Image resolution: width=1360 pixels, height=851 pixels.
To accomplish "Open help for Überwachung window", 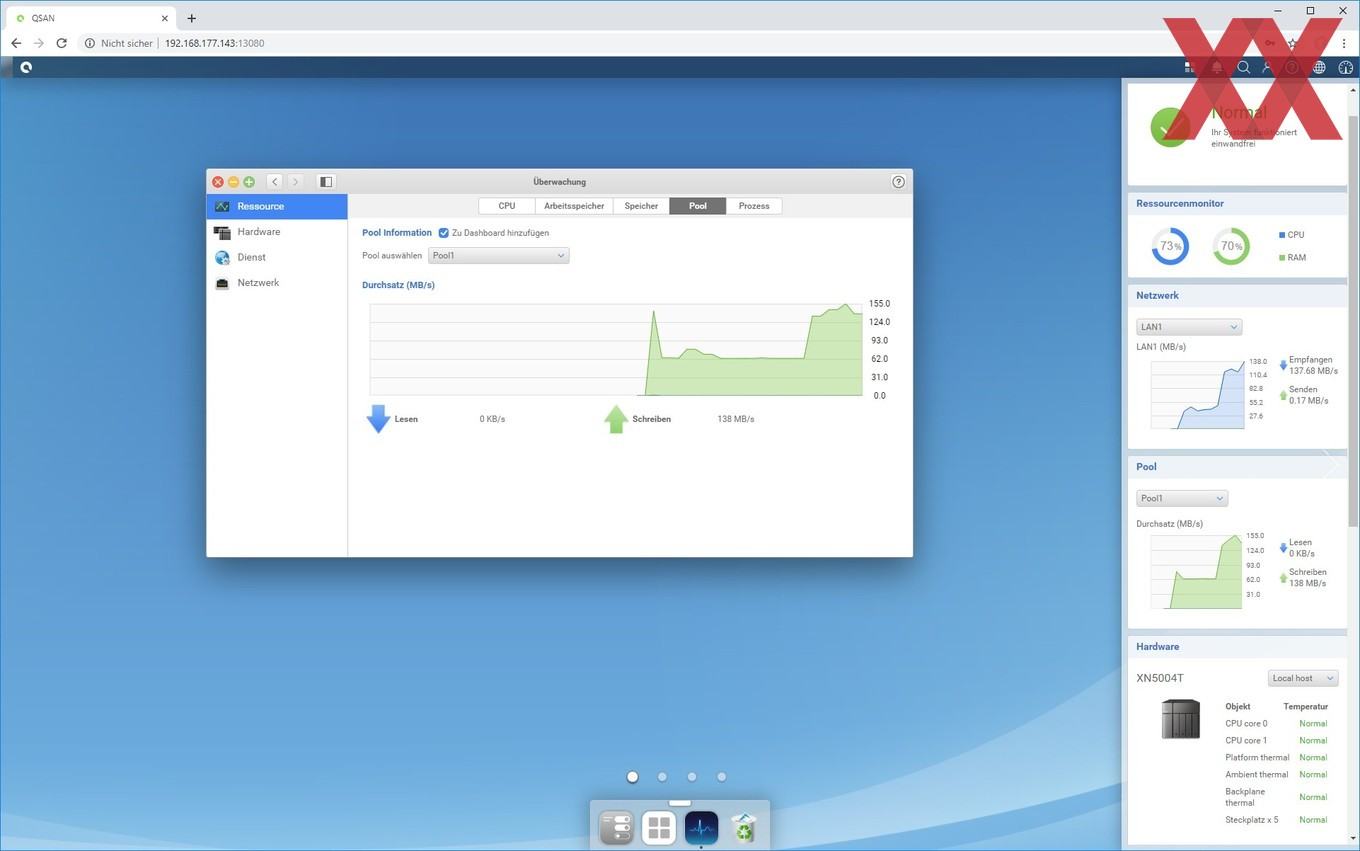I will [898, 181].
